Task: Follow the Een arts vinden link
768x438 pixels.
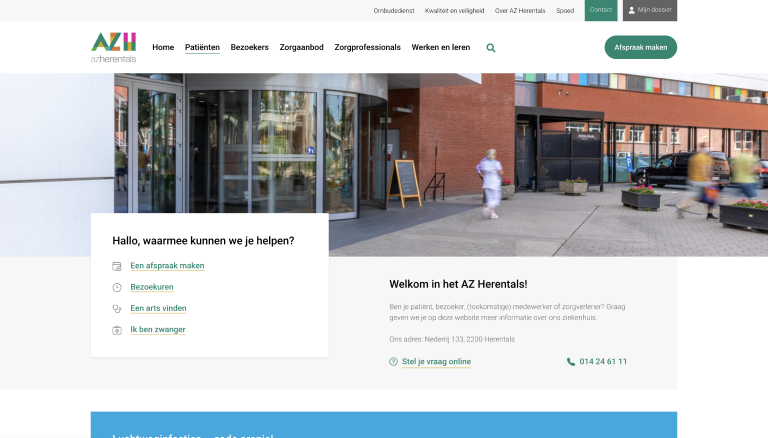Action: (x=158, y=308)
